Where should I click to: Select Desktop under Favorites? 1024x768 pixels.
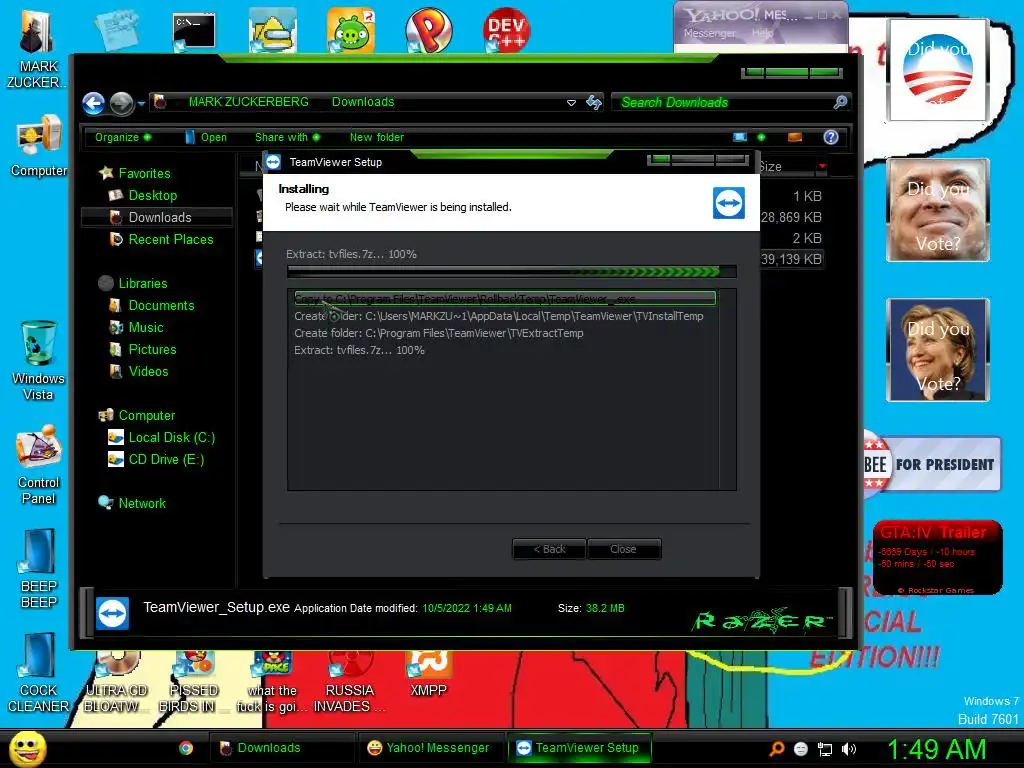pos(143,195)
